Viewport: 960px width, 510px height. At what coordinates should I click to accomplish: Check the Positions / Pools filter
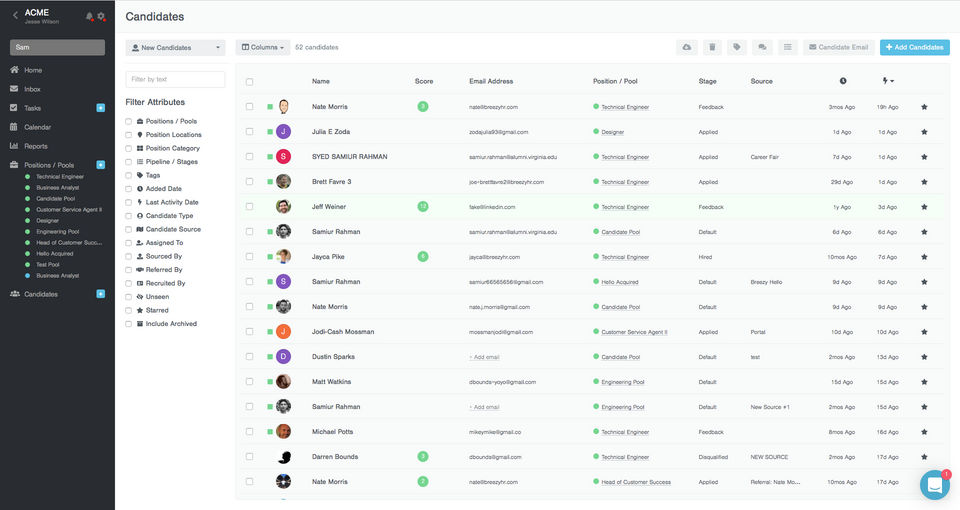click(129, 121)
